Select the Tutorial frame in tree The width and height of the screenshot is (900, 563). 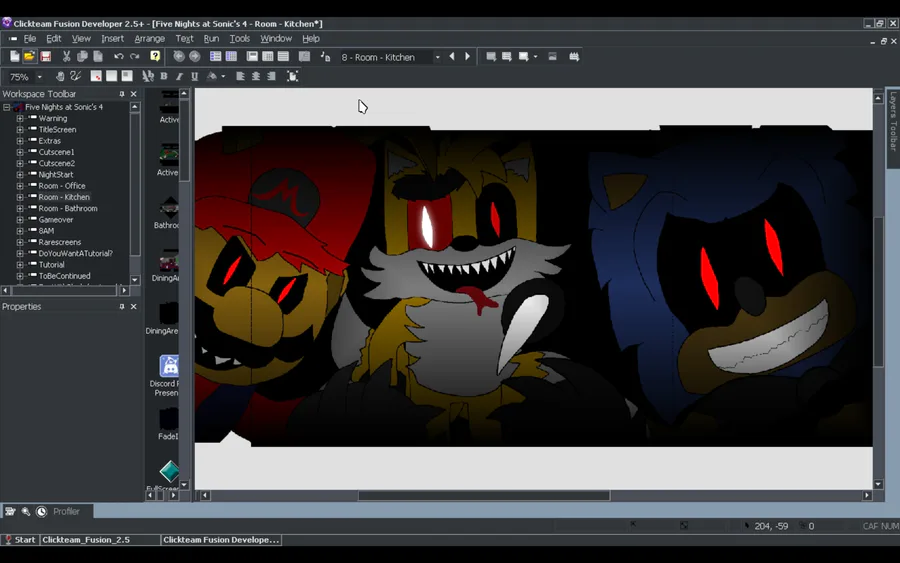tap(51, 265)
